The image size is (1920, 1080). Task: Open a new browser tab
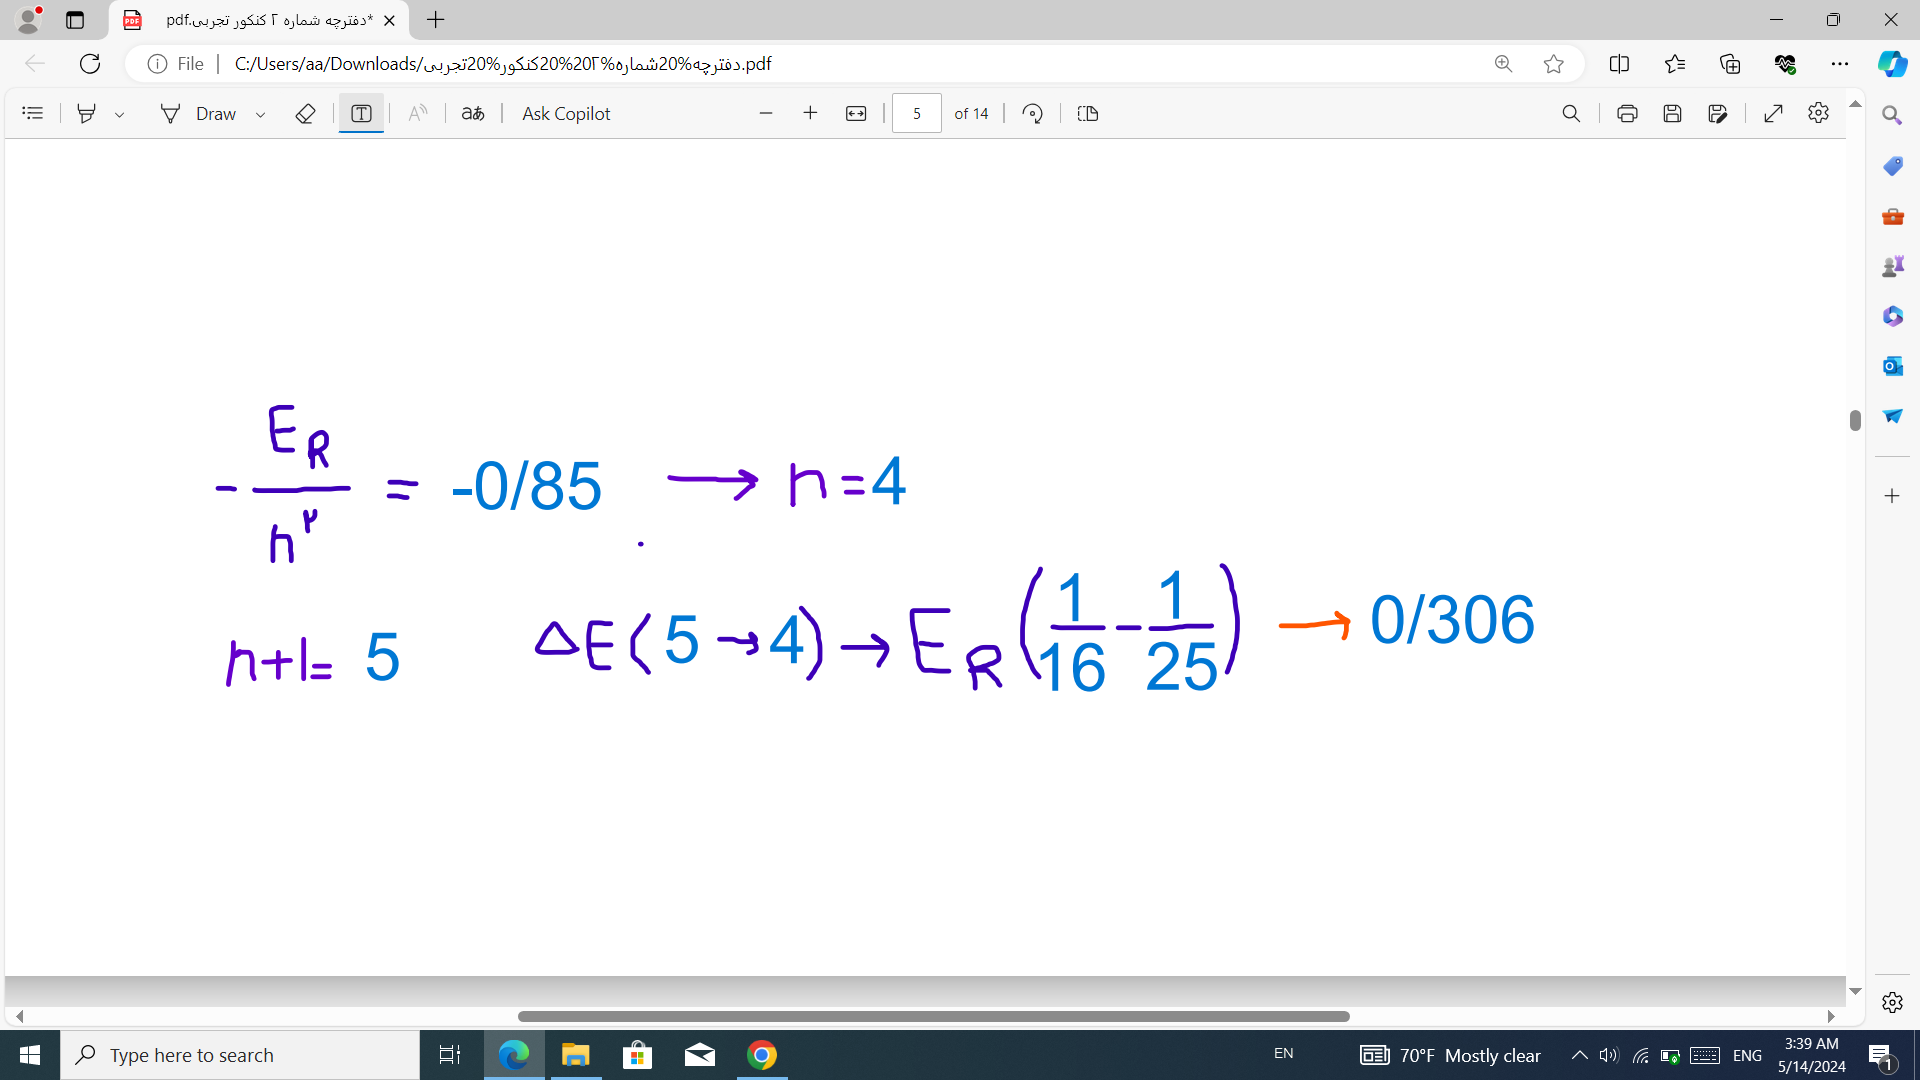pyautogui.click(x=436, y=20)
